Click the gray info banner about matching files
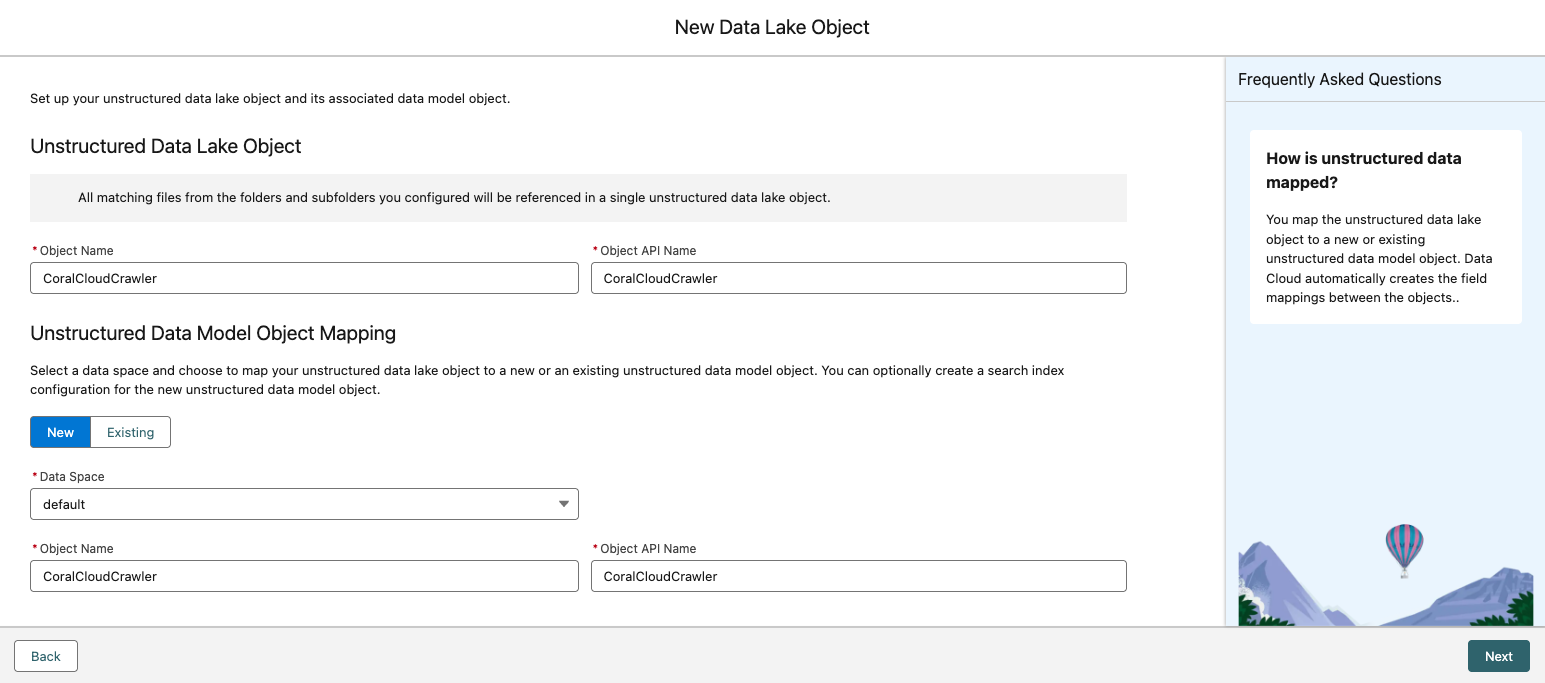1545x683 pixels. click(578, 198)
